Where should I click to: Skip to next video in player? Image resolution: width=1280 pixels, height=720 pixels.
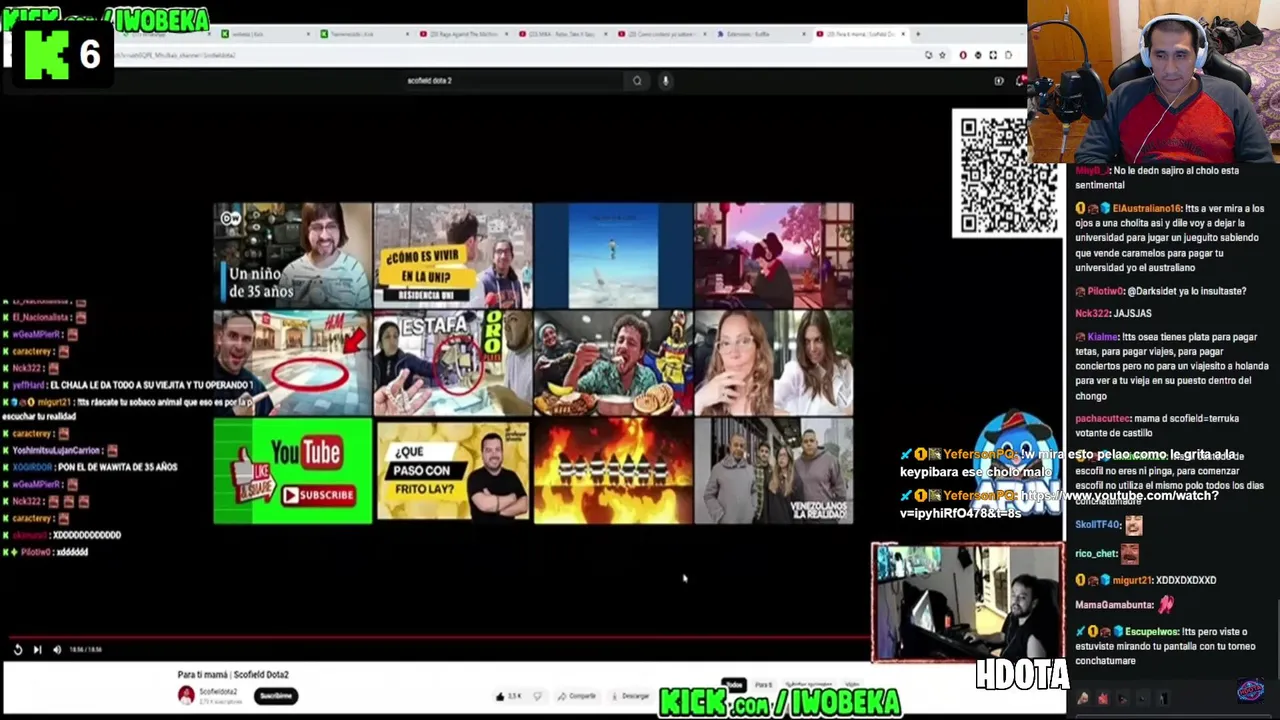coord(37,650)
